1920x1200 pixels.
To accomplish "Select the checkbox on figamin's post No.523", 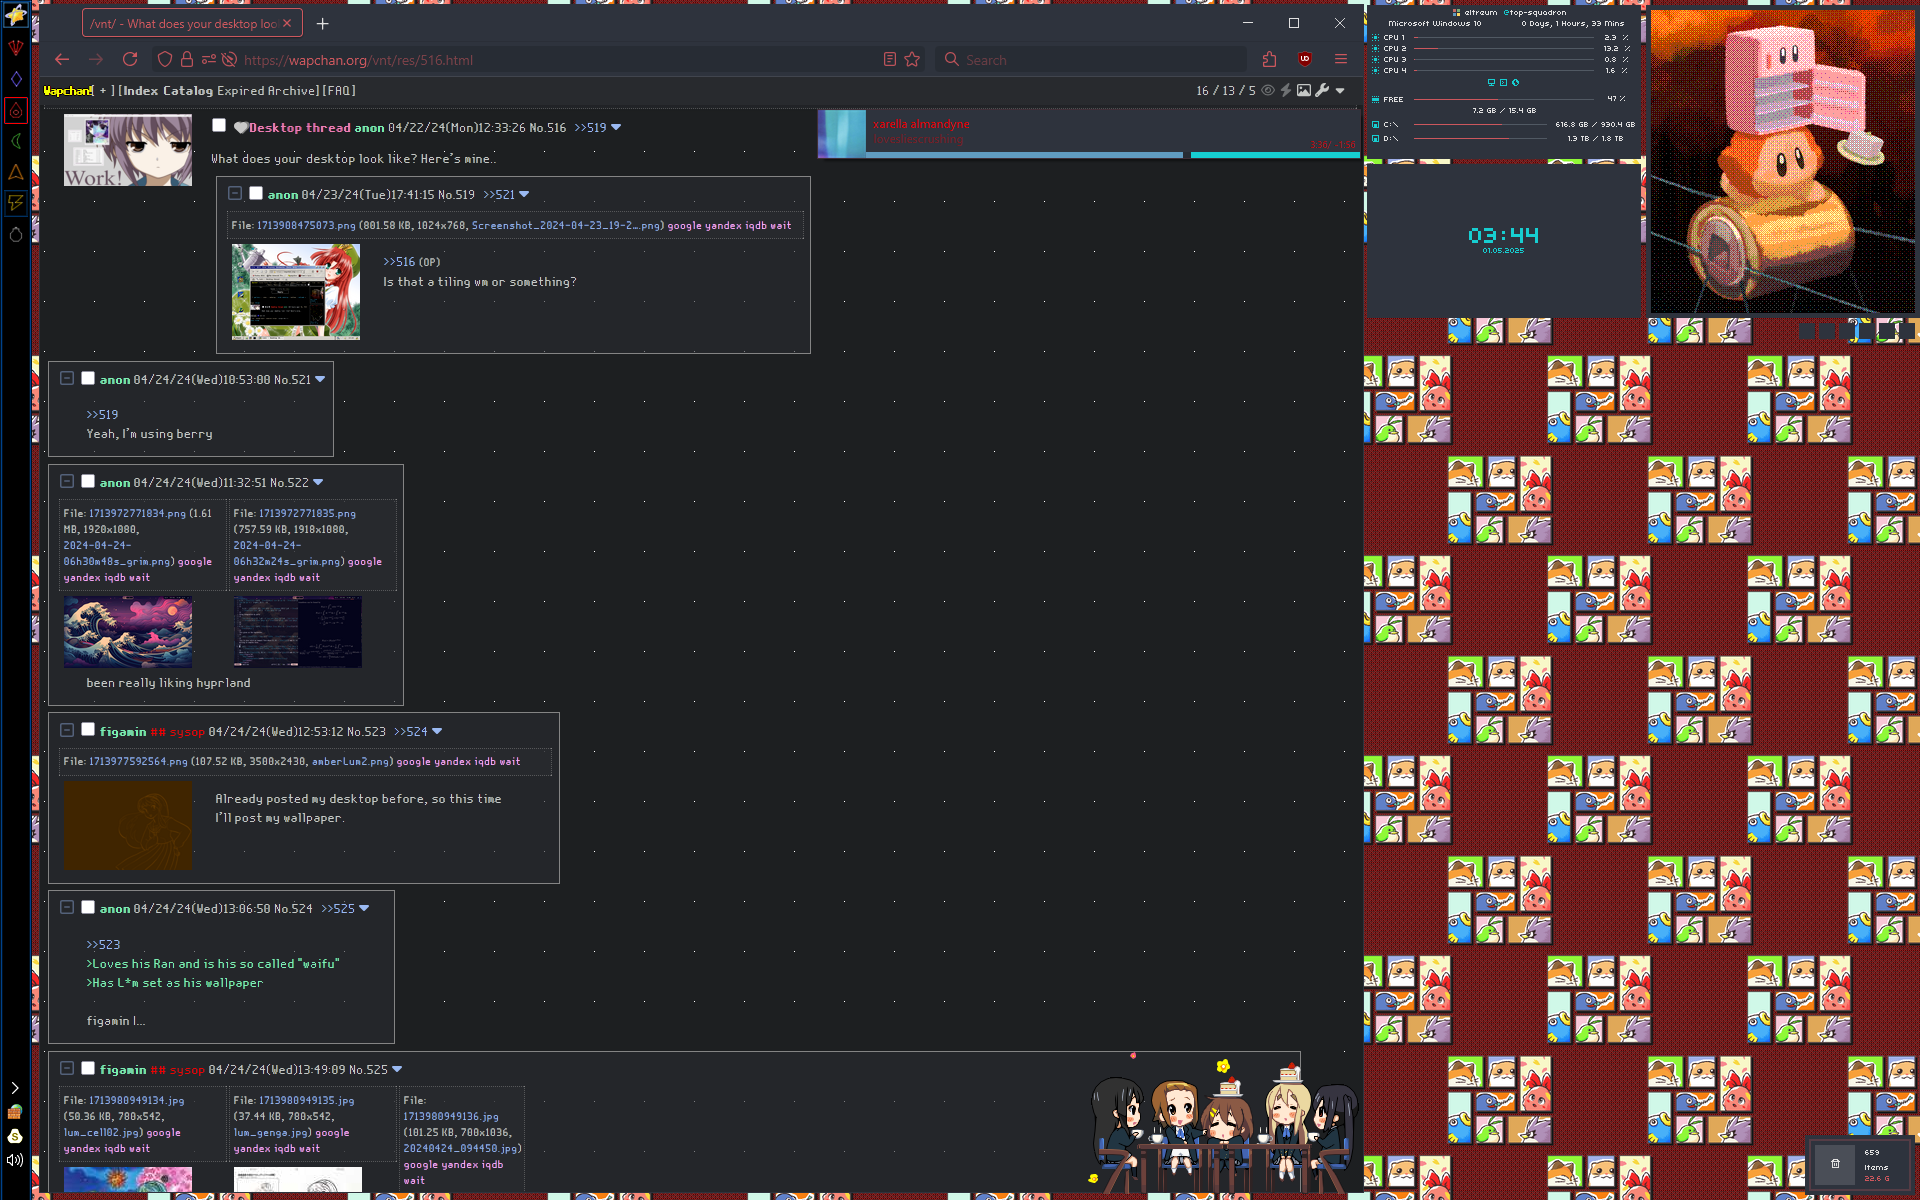I will pyautogui.click(x=88, y=731).
